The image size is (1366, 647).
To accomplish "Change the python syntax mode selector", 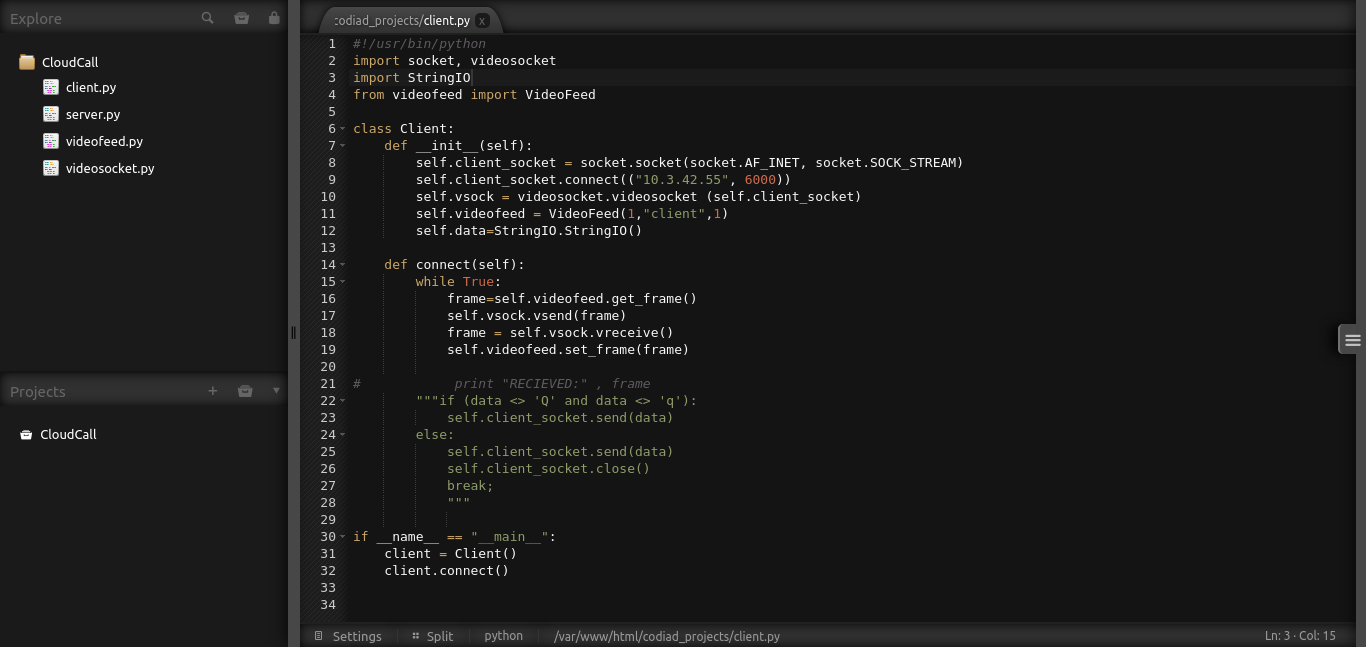I will (x=503, y=636).
